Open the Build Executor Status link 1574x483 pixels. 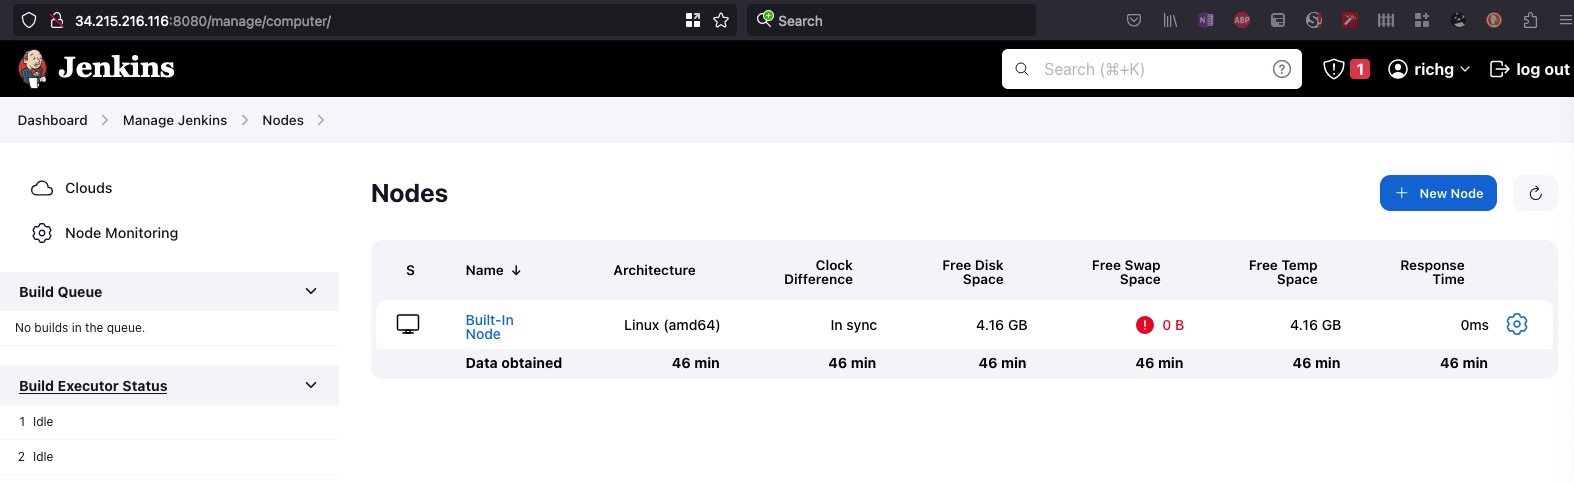coord(93,386)
